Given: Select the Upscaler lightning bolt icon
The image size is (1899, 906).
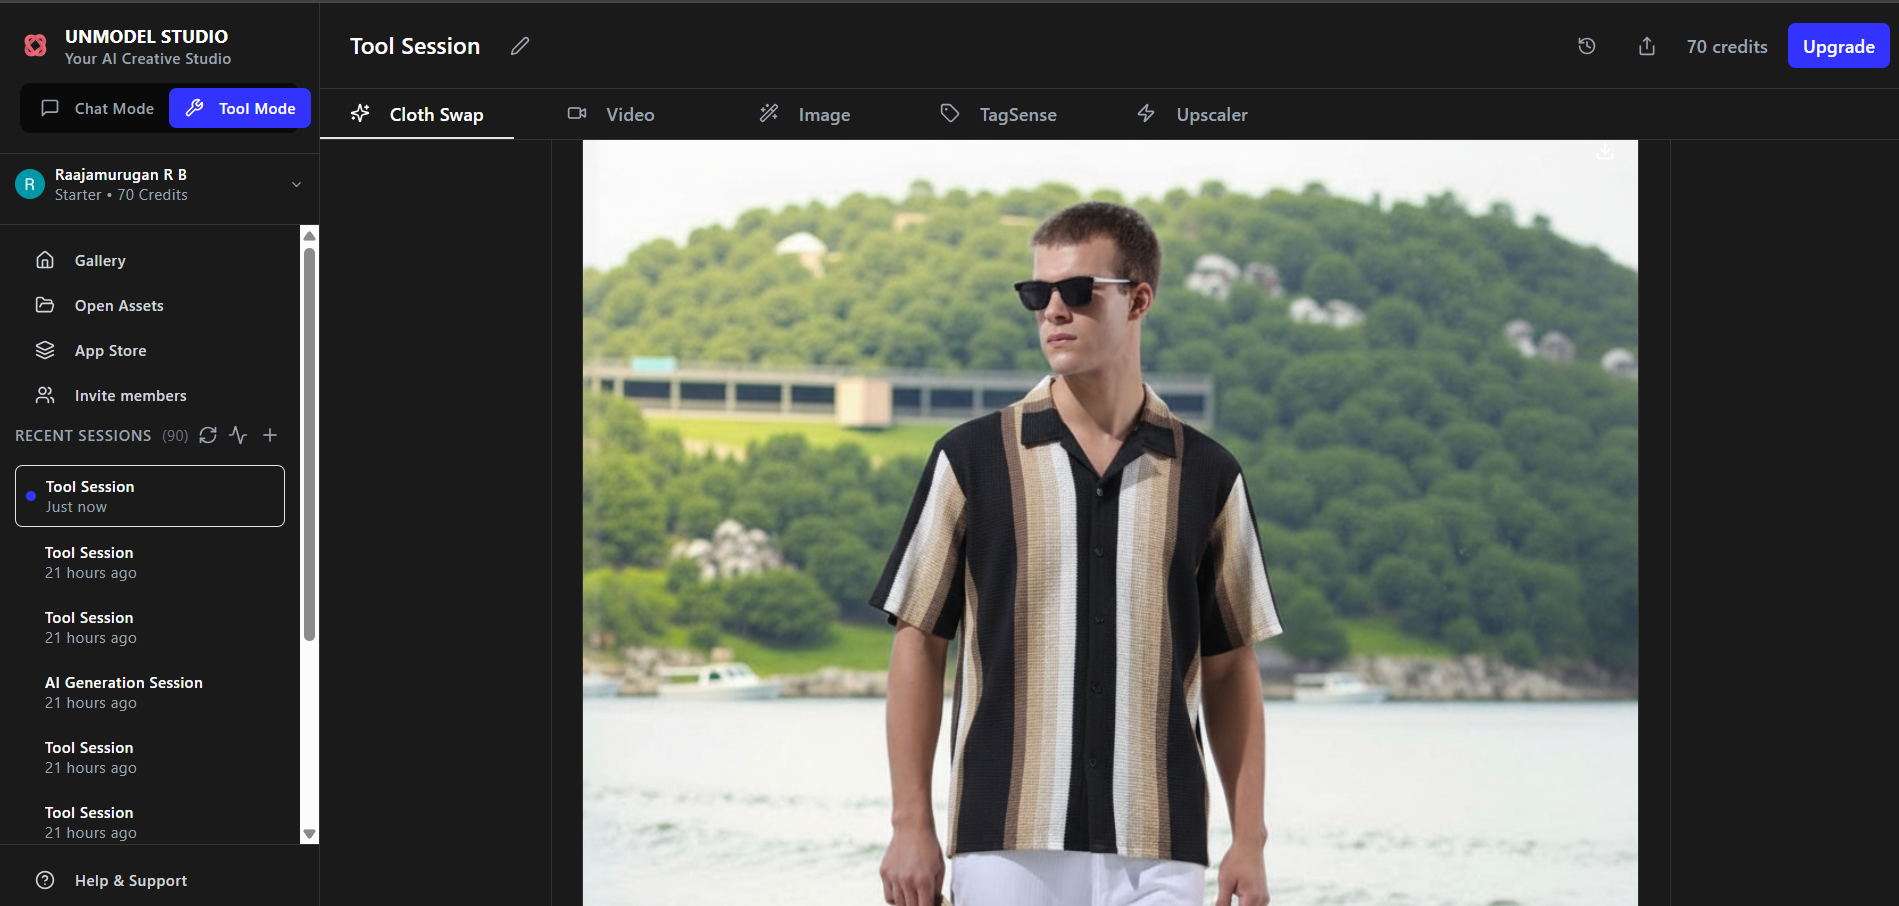Looking at the screenshot, I should pyautogui.click(x=1146, y=113).
